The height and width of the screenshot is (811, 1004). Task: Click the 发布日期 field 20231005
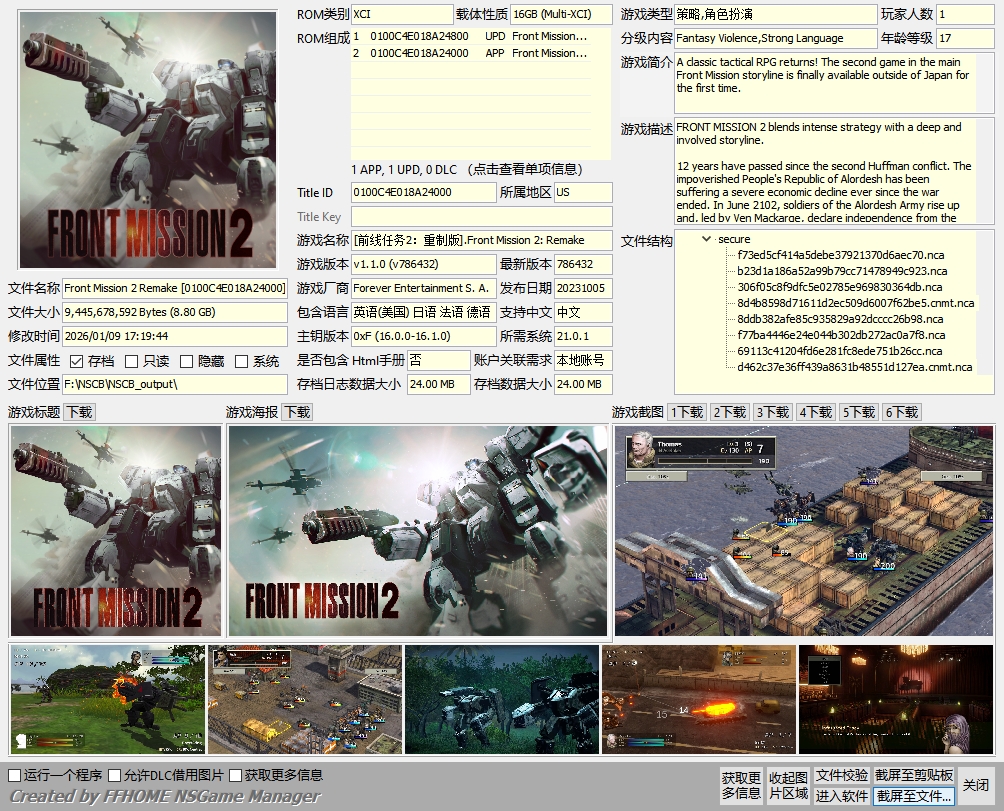click(583, 289)
